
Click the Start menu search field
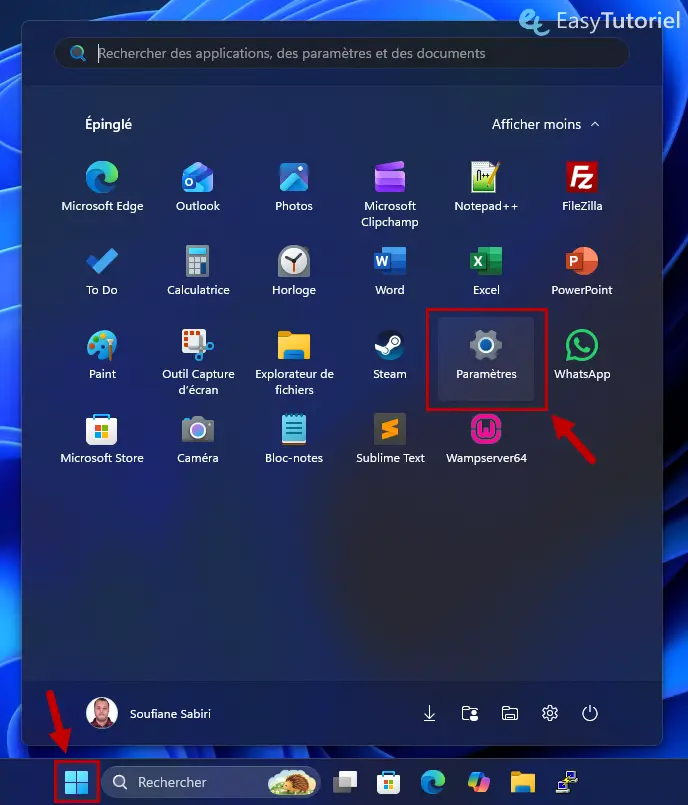[x=341, y=53]
